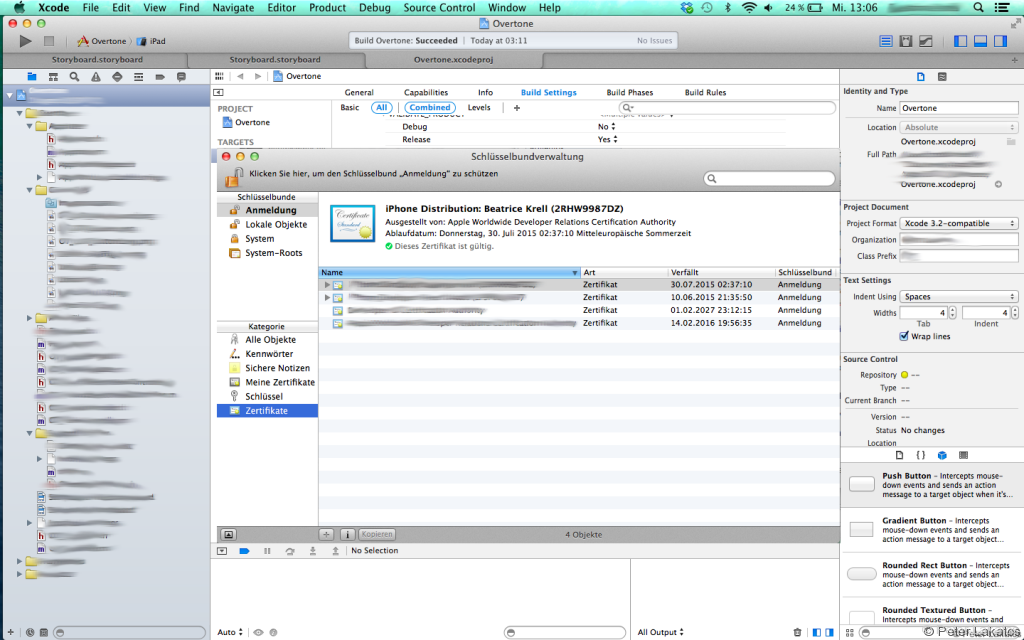Select the standard editor icon
Image resolution: width=1024 pixels, height=640 pixels.
point(886,41)
